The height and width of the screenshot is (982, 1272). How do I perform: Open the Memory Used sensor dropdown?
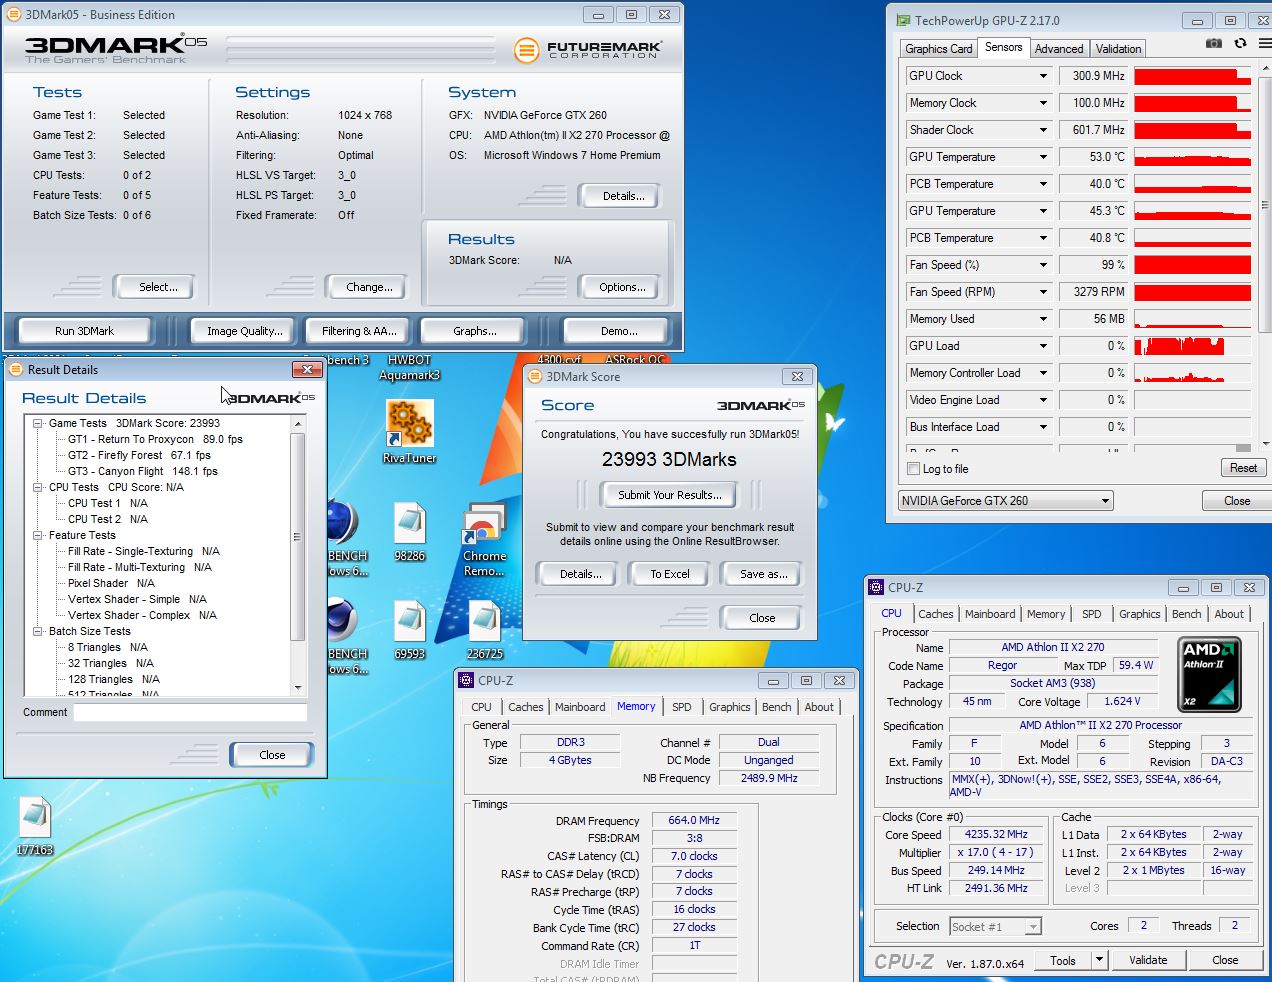coord(1043,319)
